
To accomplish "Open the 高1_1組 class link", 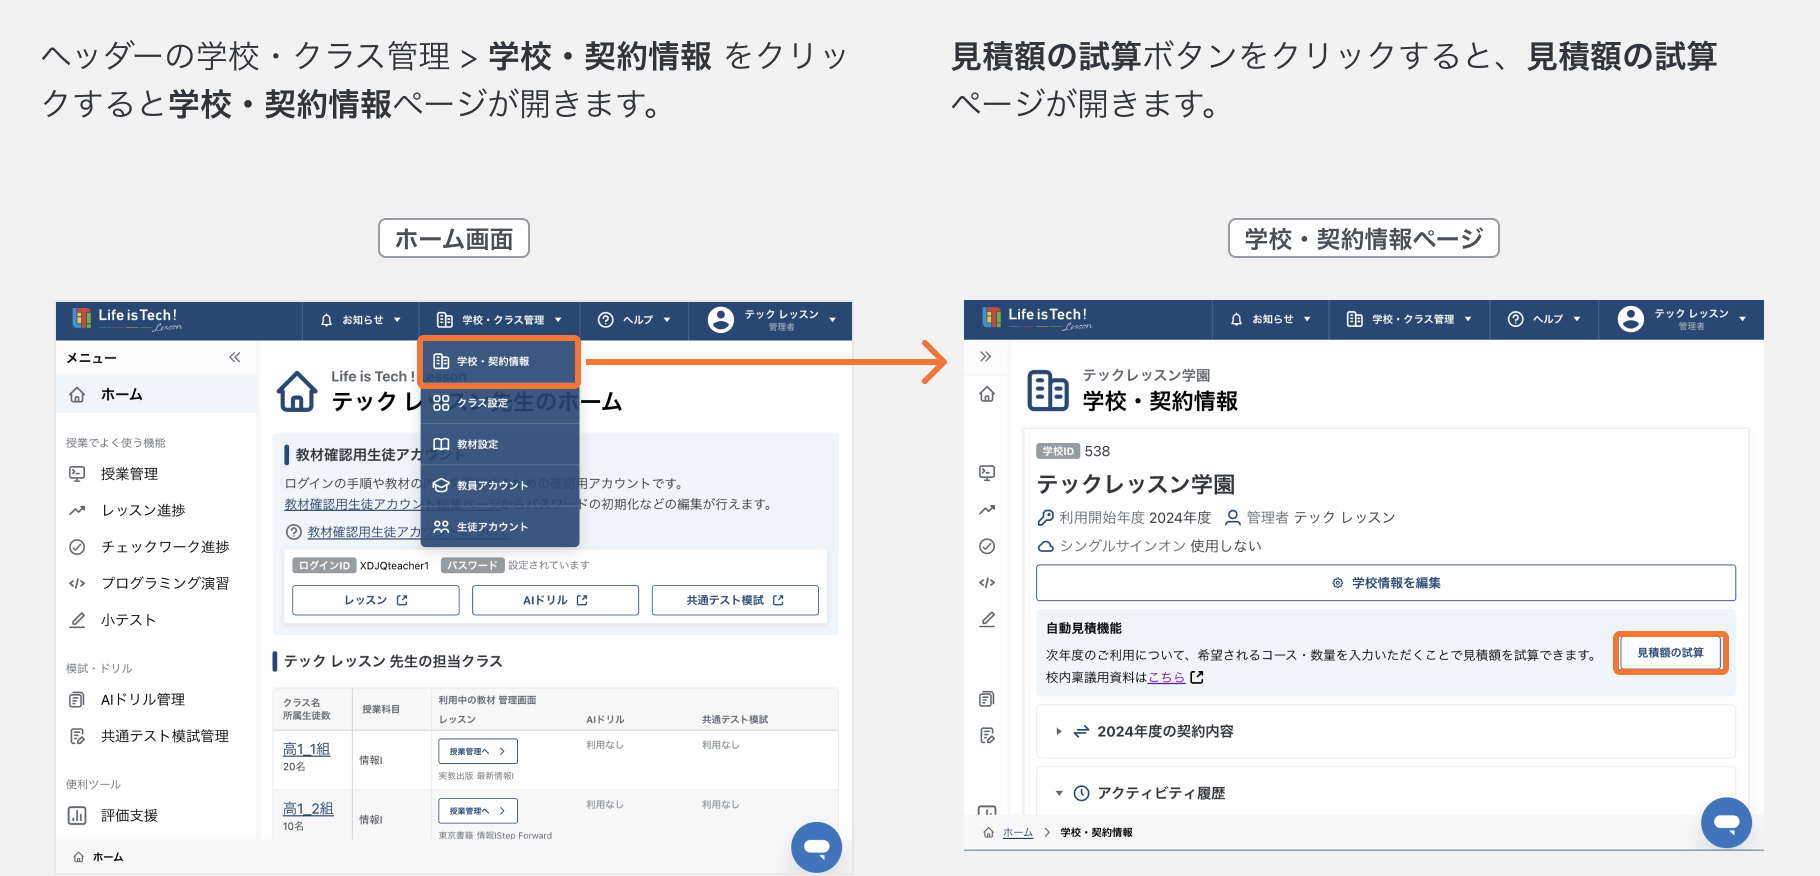I will pos(306,749).
